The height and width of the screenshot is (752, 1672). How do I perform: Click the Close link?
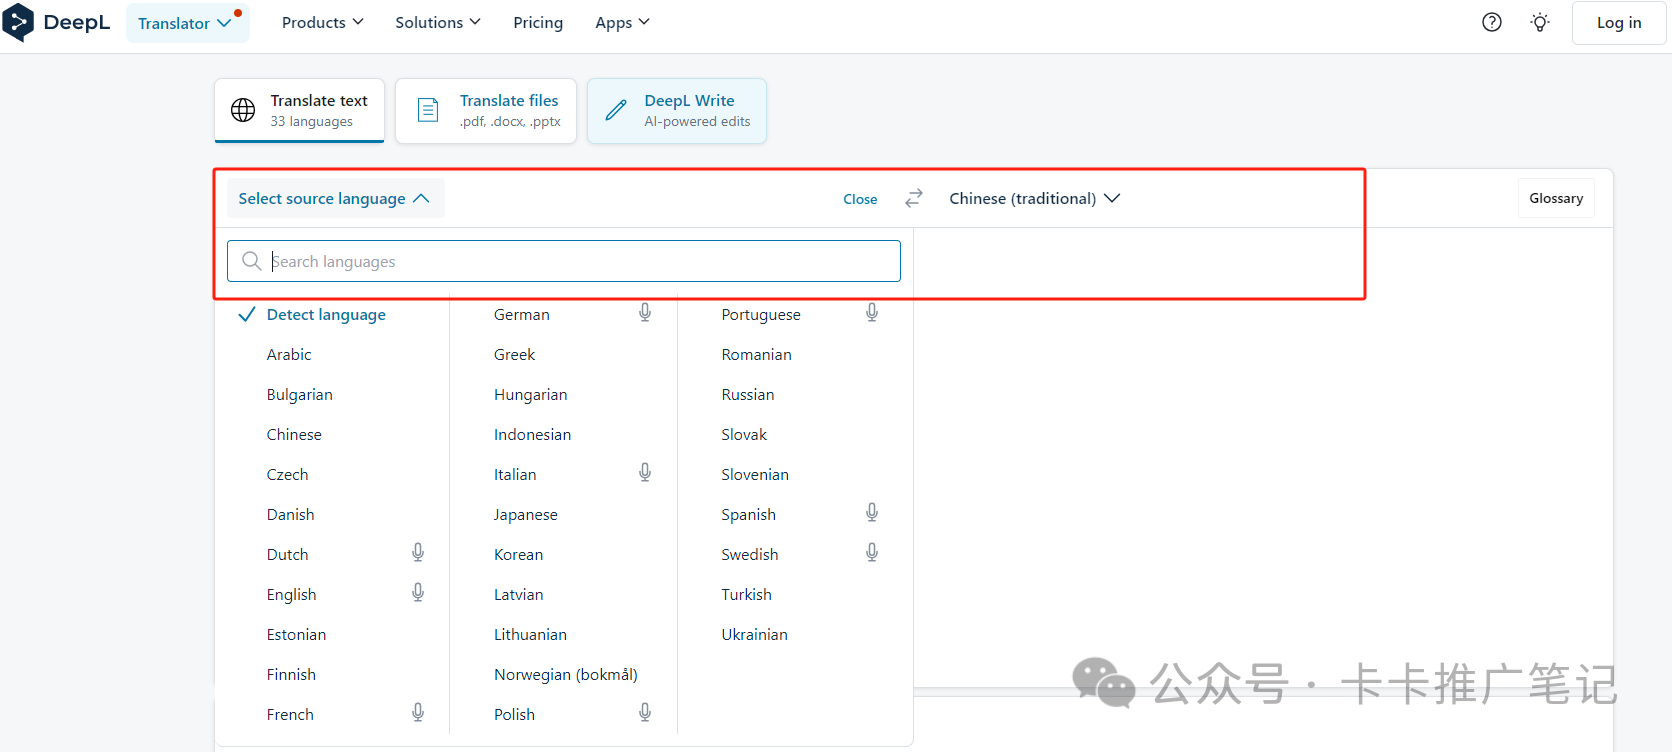(x=860, y=199)
